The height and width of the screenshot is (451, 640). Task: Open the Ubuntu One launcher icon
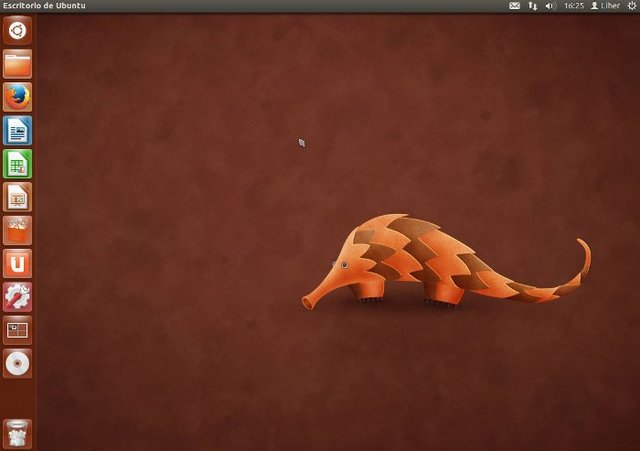point(17,264)
